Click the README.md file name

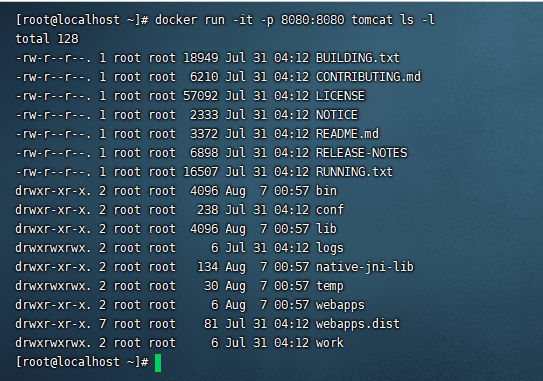click(347, 134)
